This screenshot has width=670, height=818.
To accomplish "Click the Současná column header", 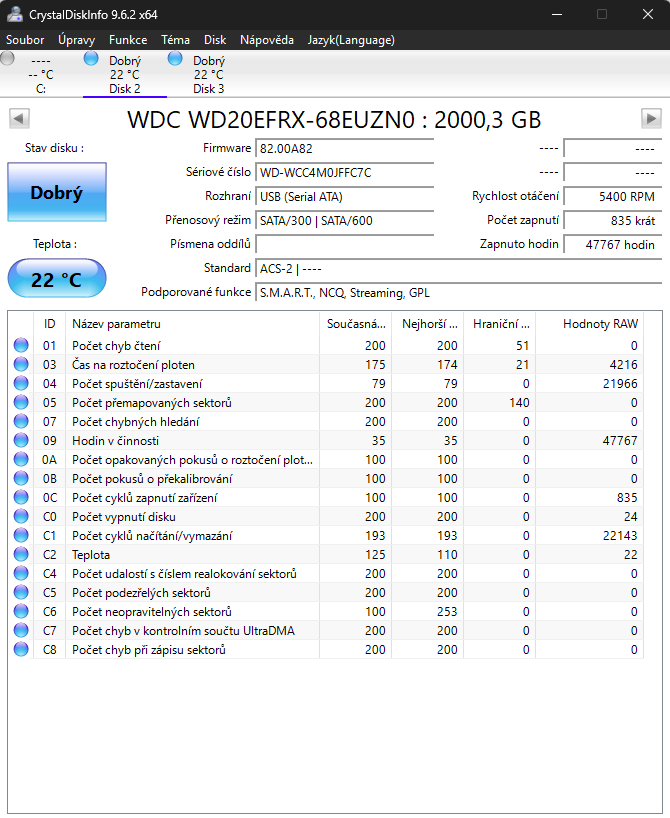I will 355,324.
